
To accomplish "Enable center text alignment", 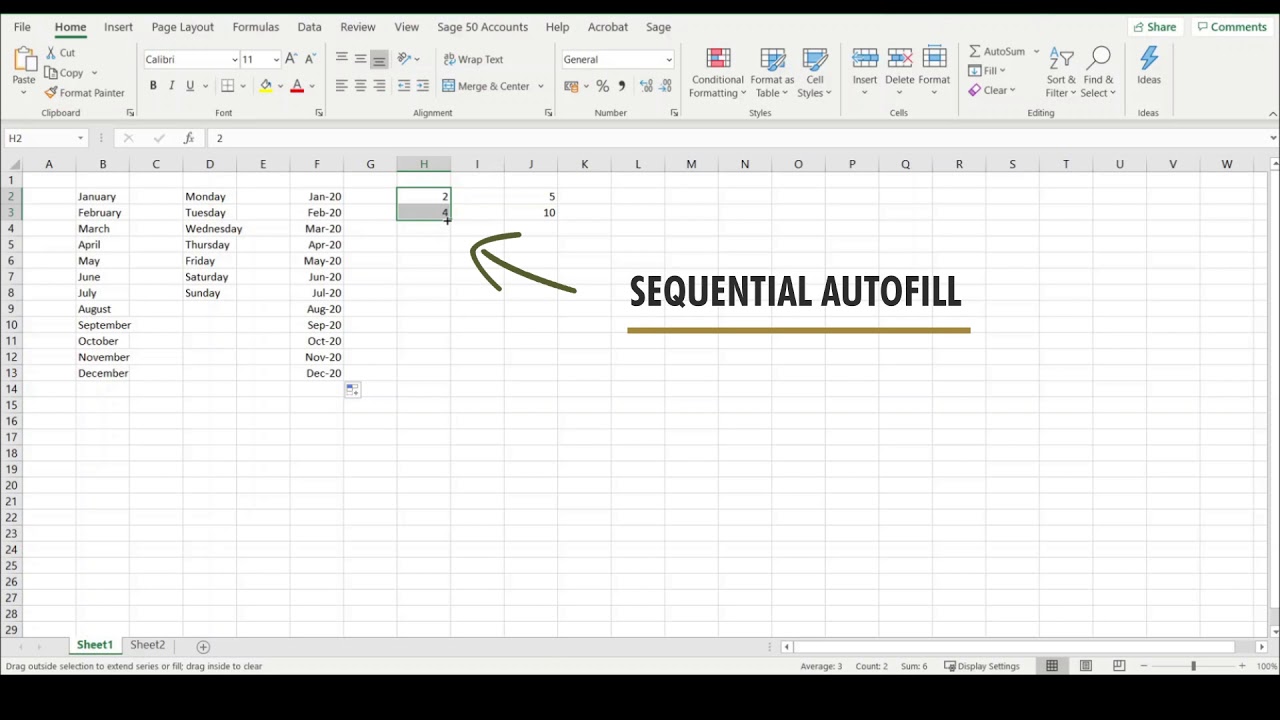I will point(359,86).
